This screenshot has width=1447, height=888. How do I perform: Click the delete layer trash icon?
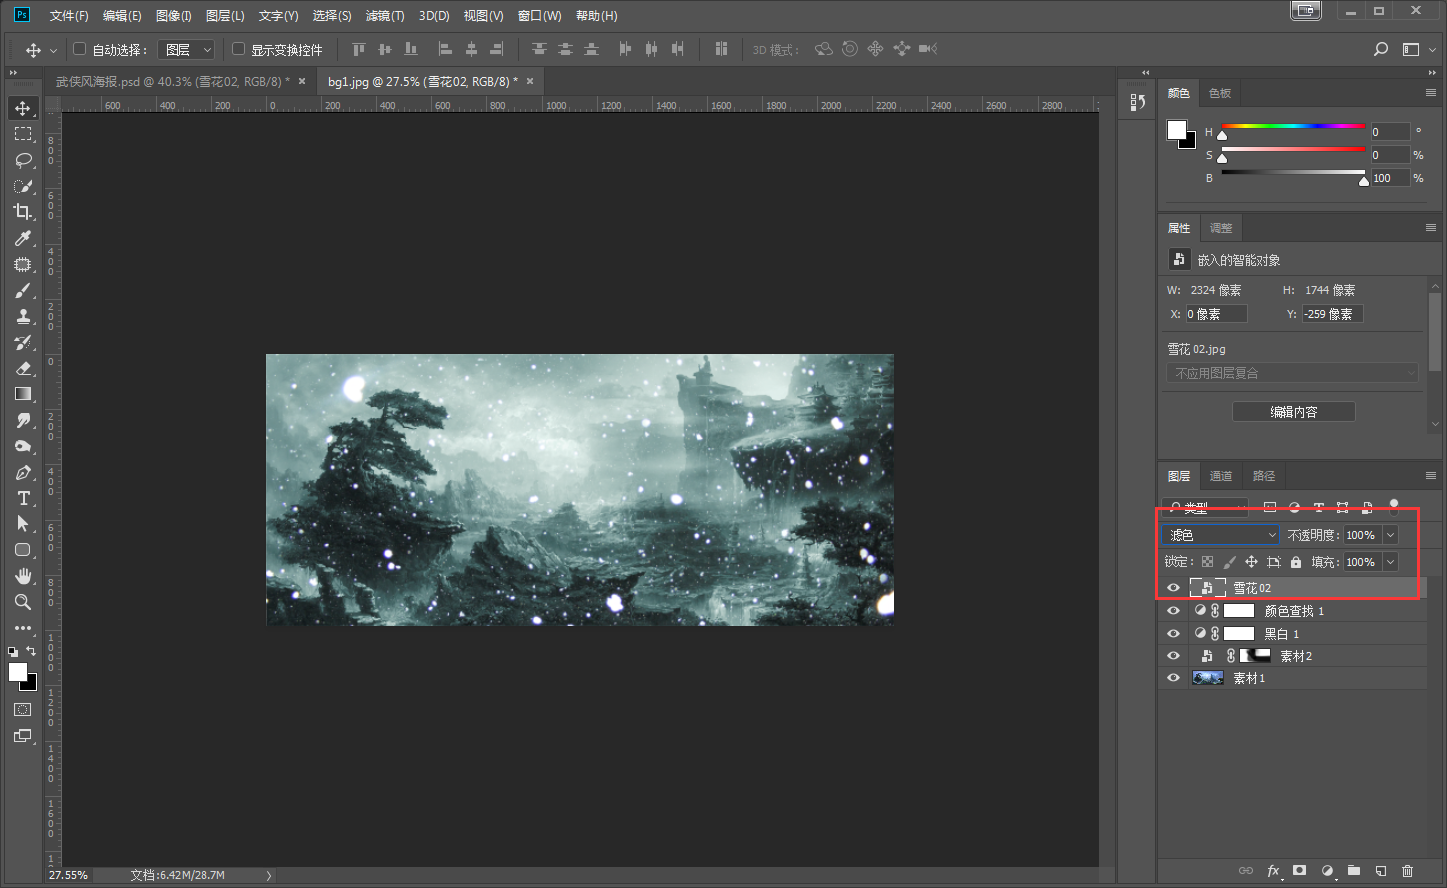[1408, 871]
